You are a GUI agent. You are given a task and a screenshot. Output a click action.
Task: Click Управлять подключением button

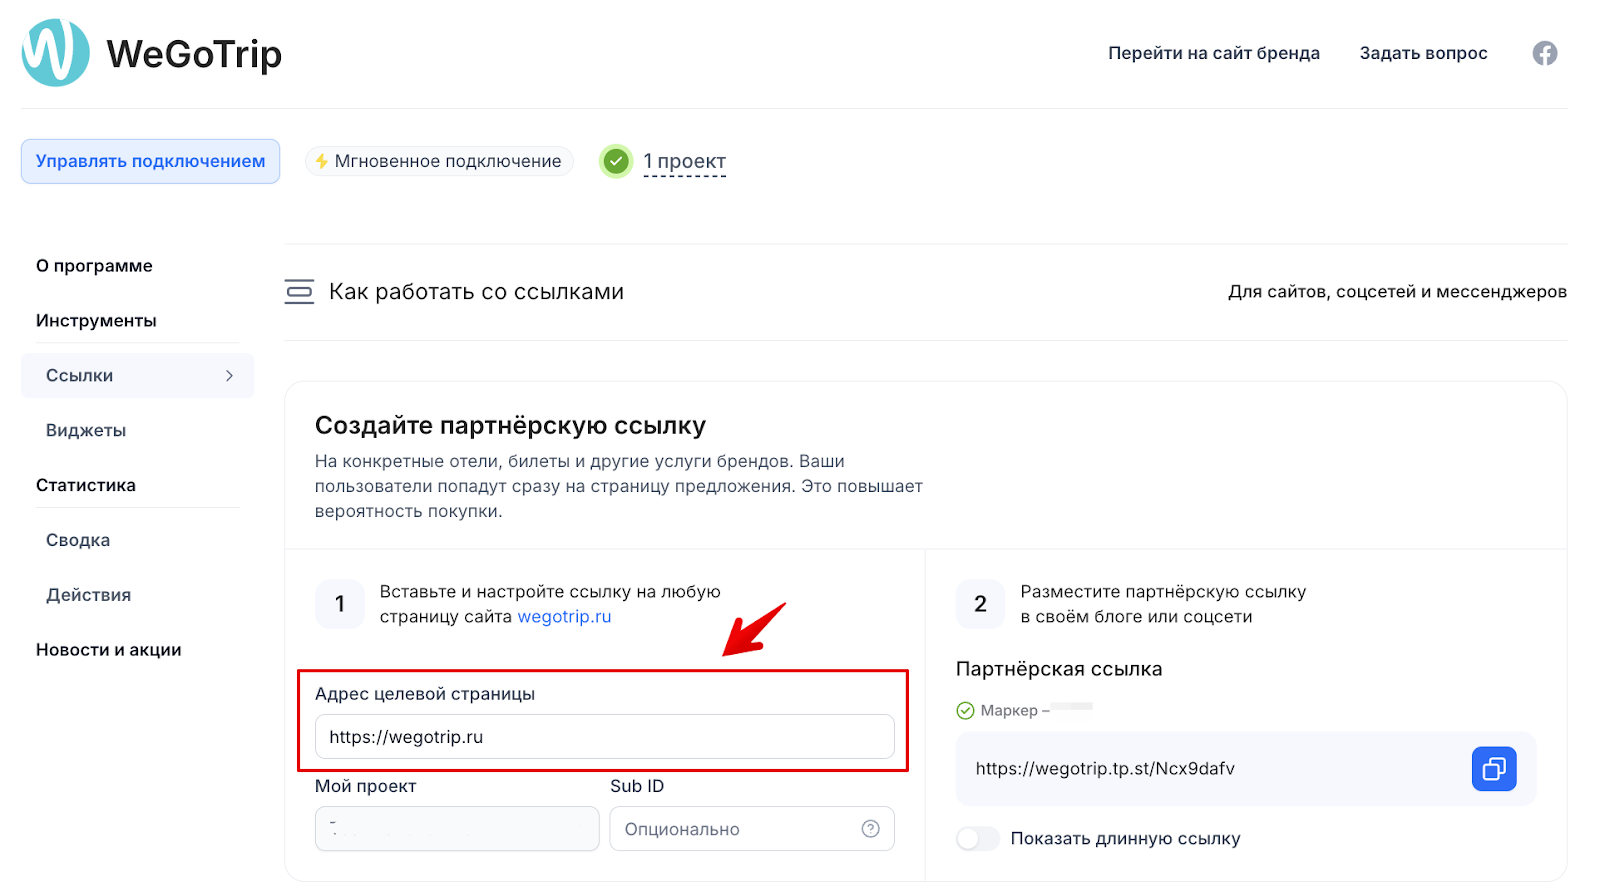pyautogui.click(x=150, y=161)
